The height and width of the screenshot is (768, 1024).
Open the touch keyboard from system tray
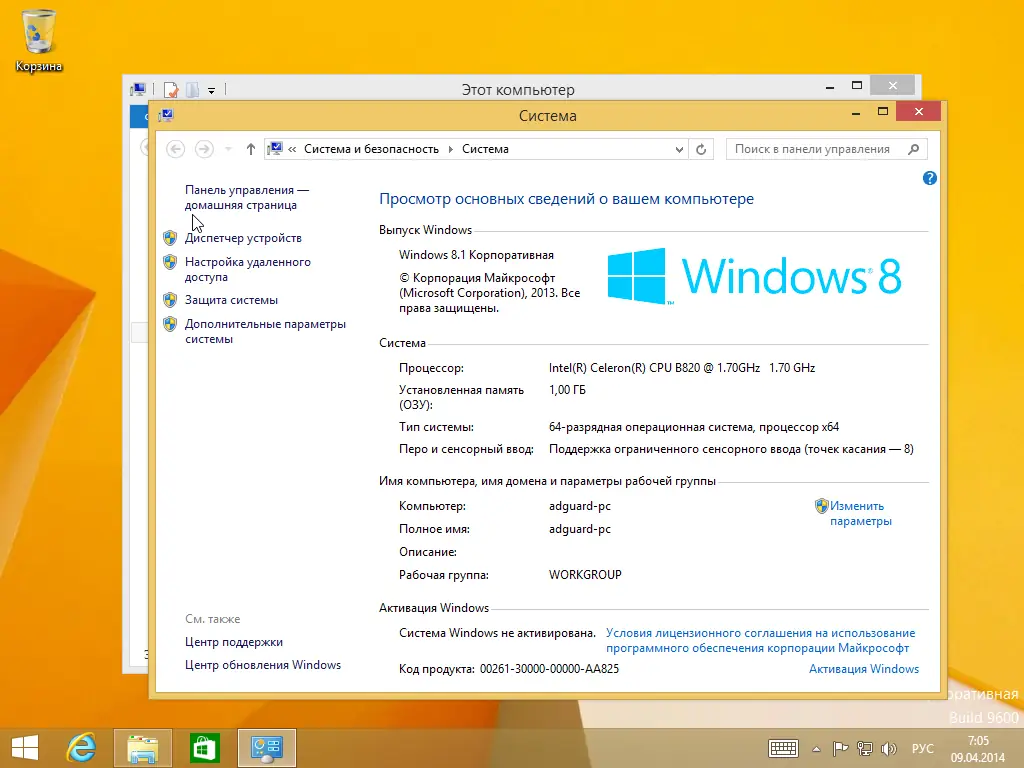783,748
